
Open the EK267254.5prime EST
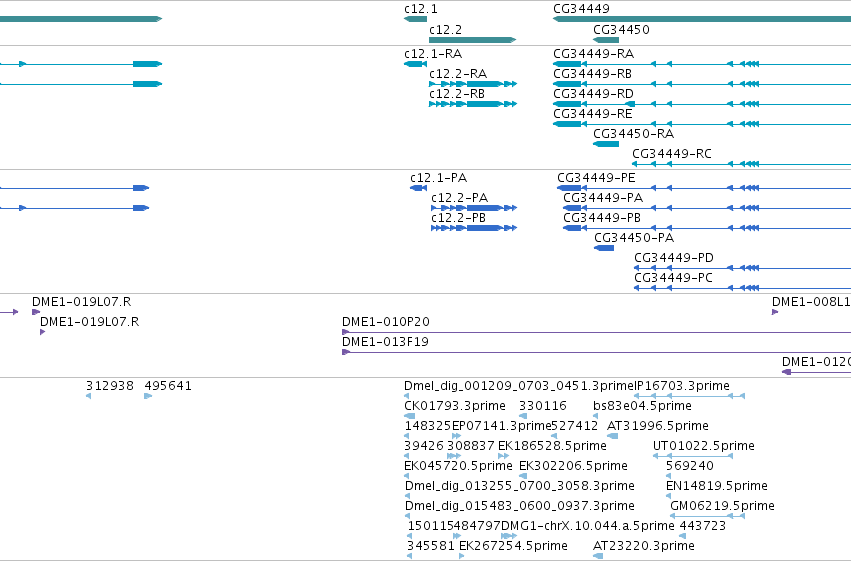(513, 546)
